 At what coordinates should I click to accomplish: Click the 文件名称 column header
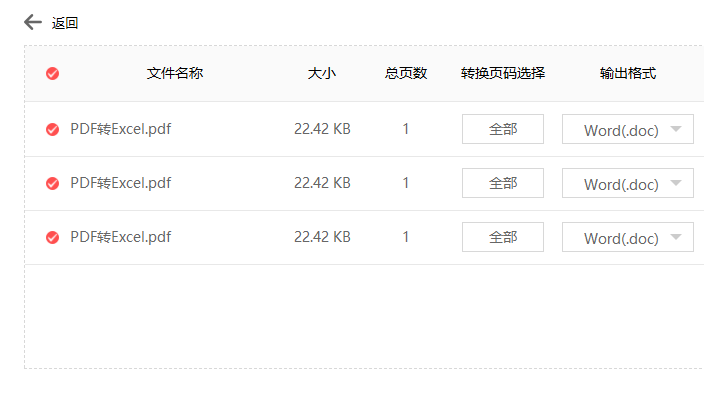(175, 73)
